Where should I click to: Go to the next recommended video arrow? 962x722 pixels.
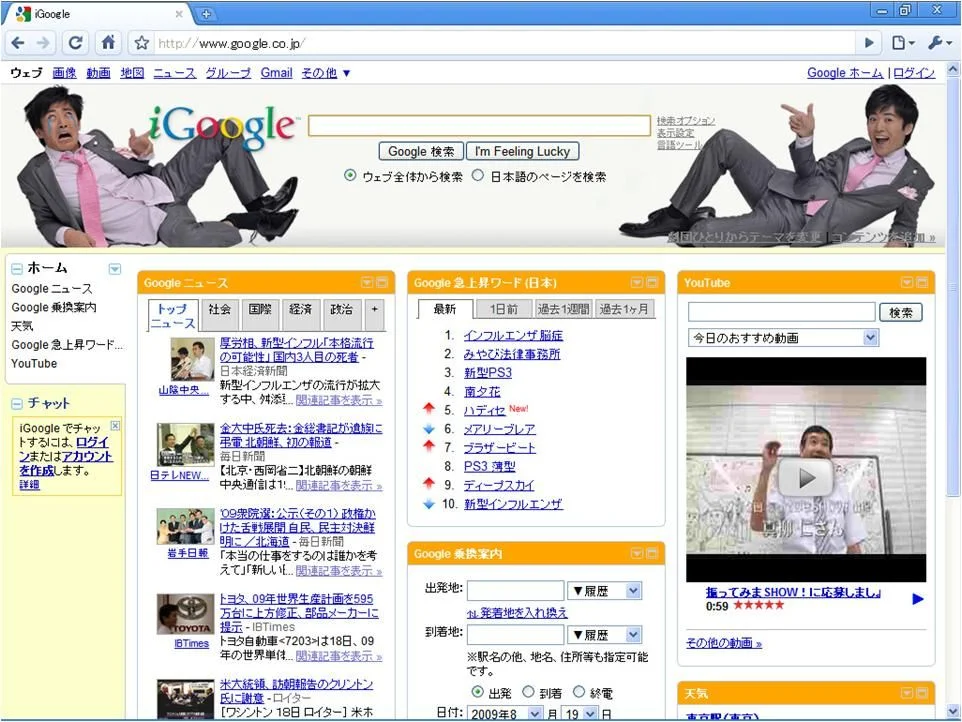point(917,599)
